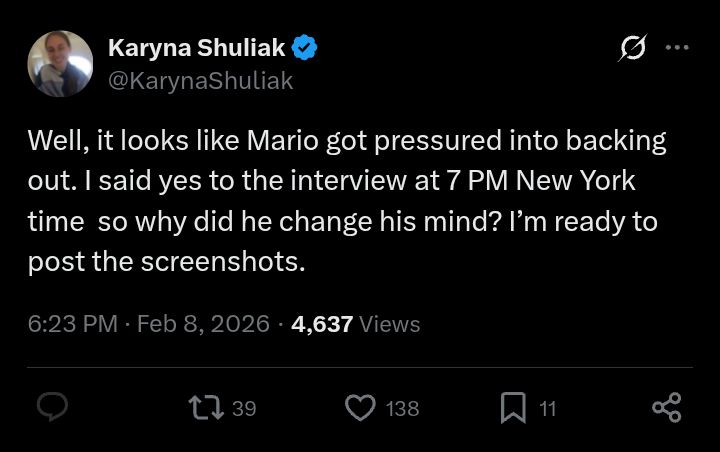Click the Grok slashed-circle icon
The width and height of the screenshot is (720, 452).
[632, 48]
